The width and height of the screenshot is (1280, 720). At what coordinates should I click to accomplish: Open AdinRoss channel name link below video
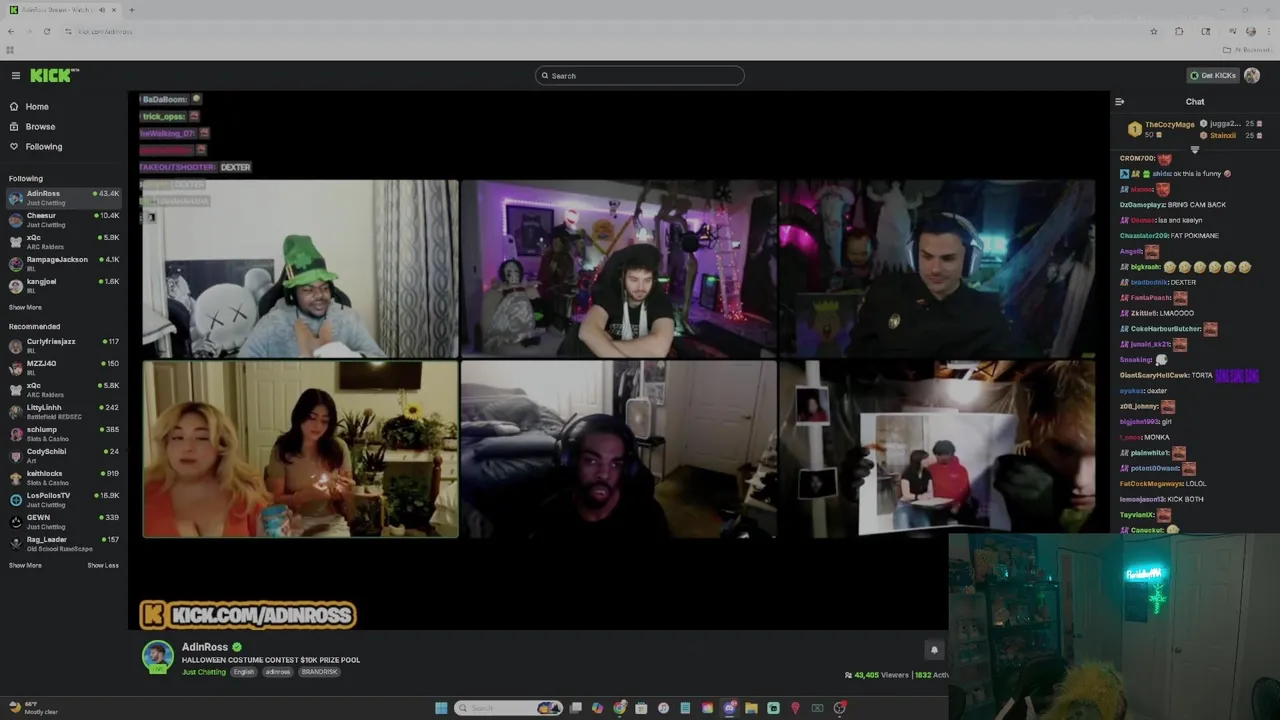(205, 647)
